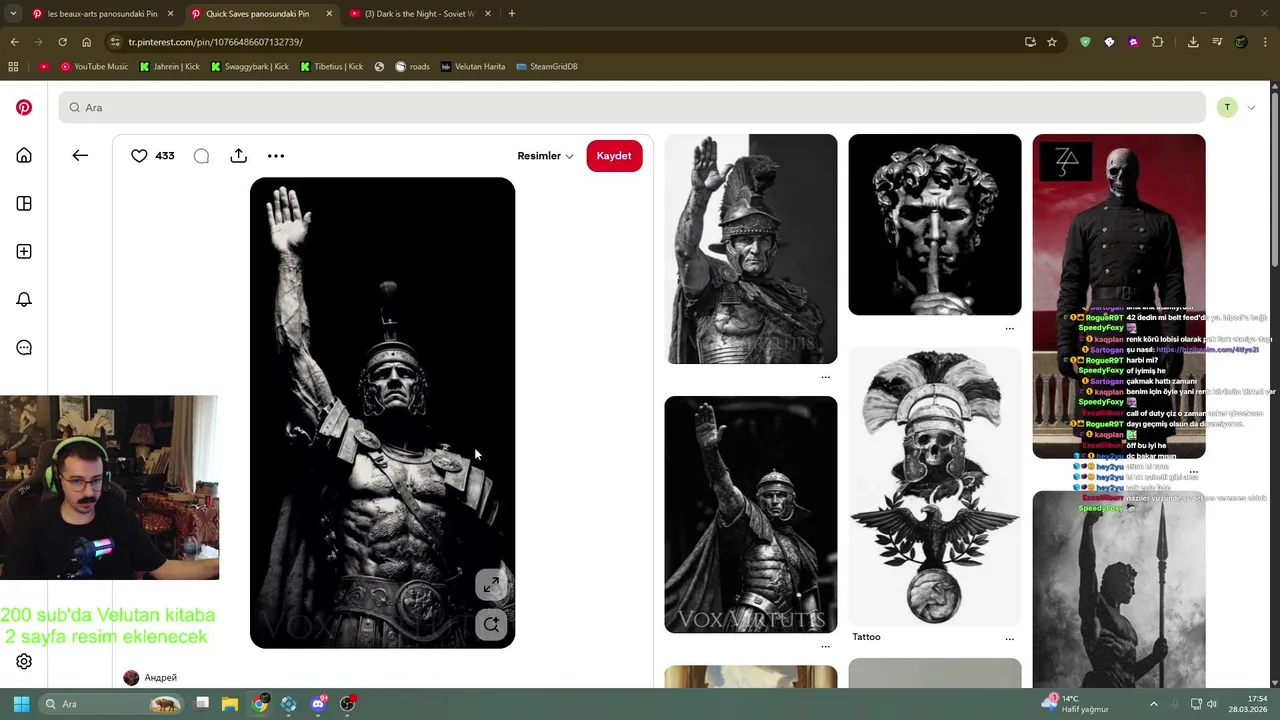The width and height of the screenshot is (1280, 720).
Task: Open the taskbar clock showing 17:54
Action: click(1248, 704)
